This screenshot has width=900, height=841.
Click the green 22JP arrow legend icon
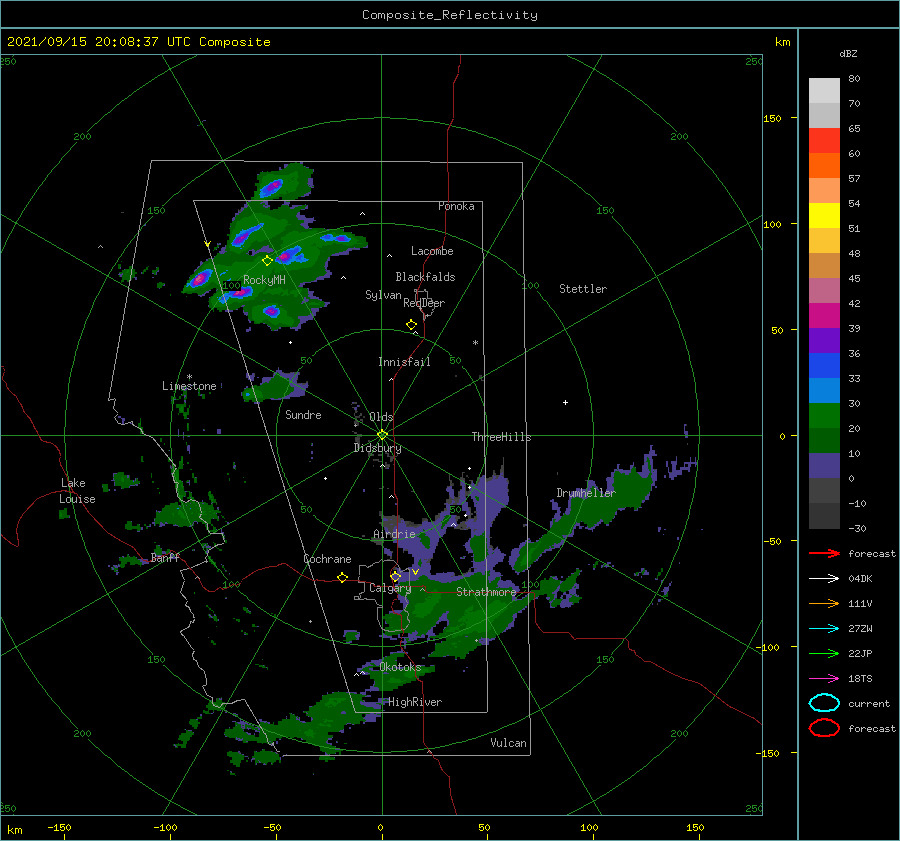(824, 653)
